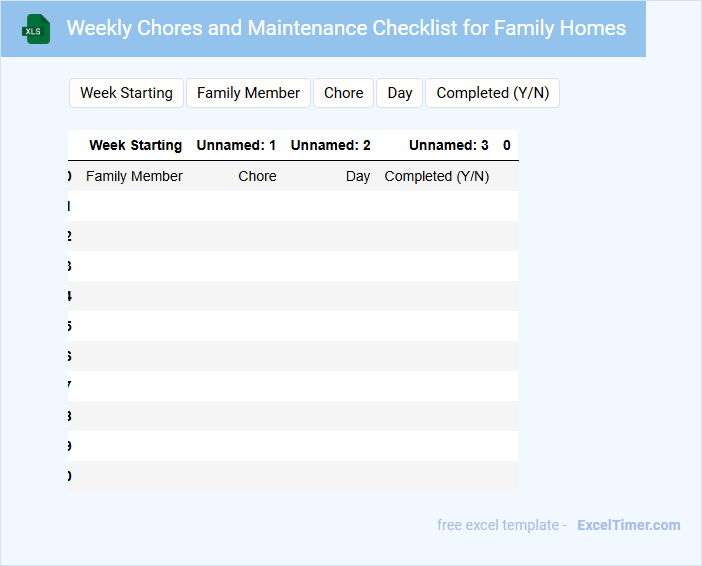Click the page title heading text
This screenshot has height=566, width=702.
tap(346, 28)
